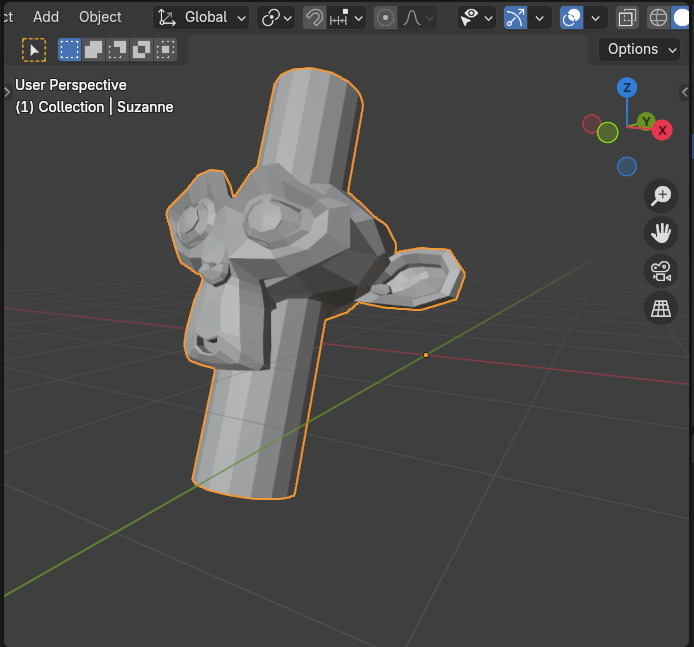Click the negative Y axis gizmo ball
Image resolution: width=694 pixels, height=647 pixels.
[x=607, y=132]
